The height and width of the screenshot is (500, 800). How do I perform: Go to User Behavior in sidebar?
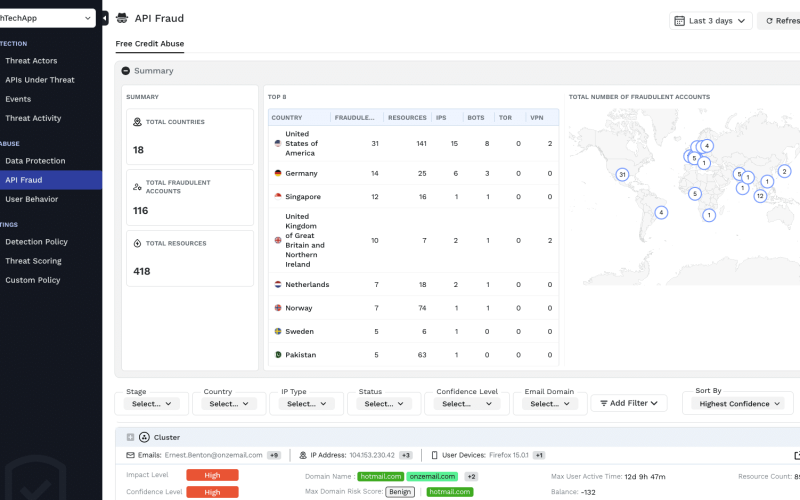31,199
